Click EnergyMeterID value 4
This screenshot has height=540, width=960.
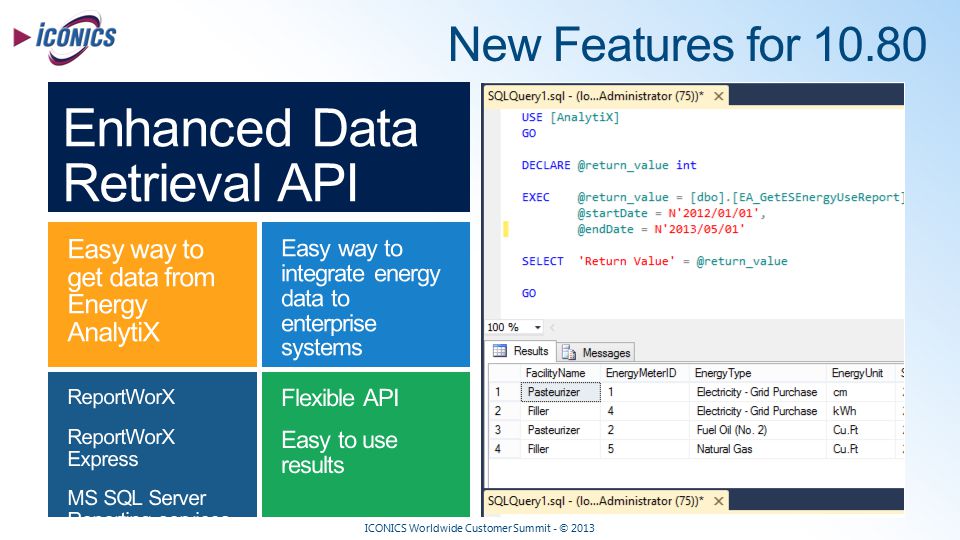(645, 411)
